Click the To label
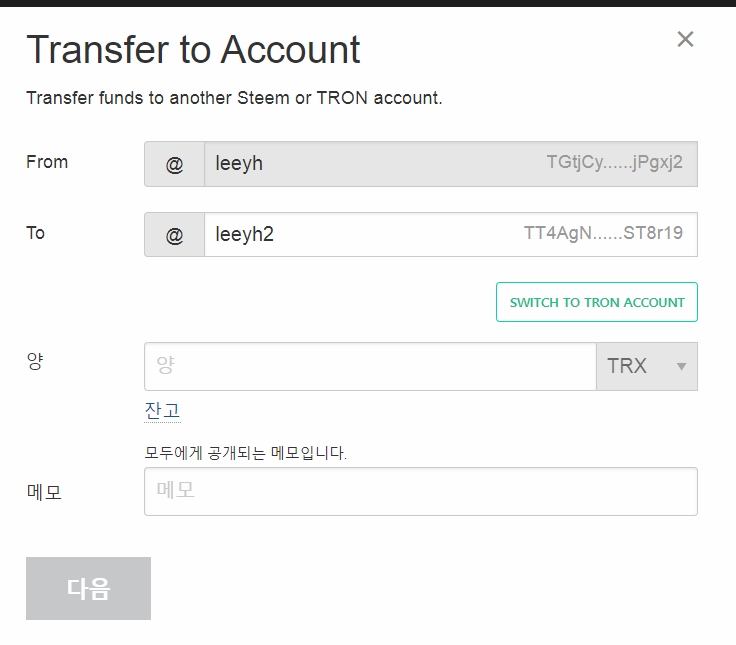736x645 pixels. coord(36,233)
